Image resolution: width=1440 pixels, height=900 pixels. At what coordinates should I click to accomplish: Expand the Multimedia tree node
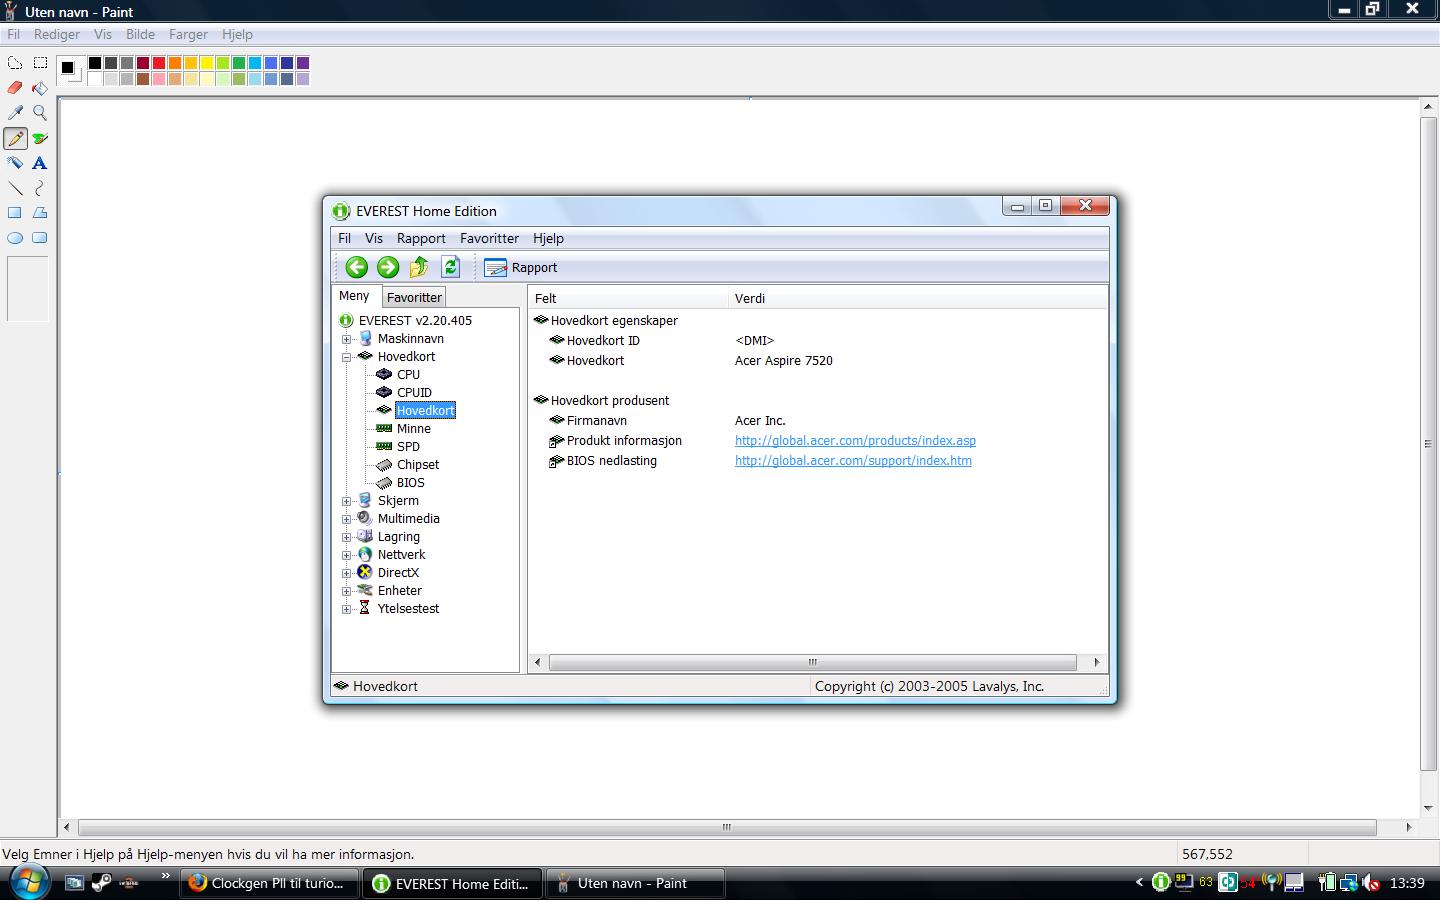(347, 519)
